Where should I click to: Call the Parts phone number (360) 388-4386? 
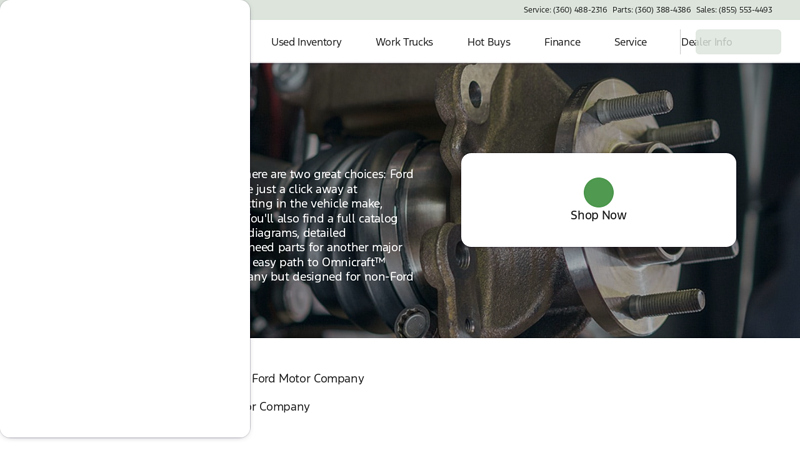coord(662,10)
